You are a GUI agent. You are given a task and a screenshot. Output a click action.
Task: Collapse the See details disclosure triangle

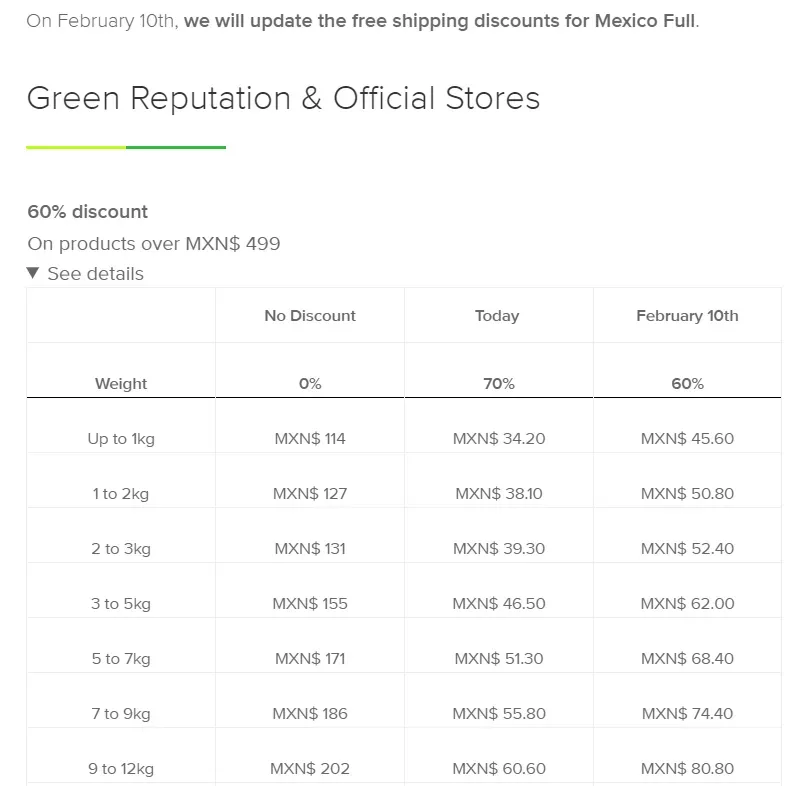point(33,273)
